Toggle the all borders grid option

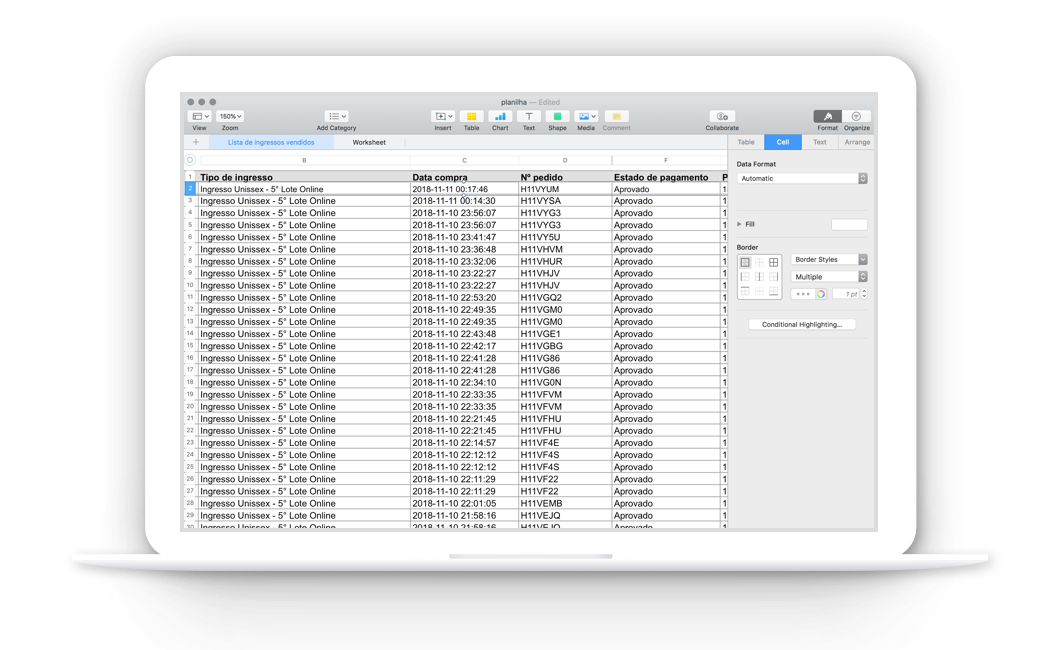[x=773, y=262]
